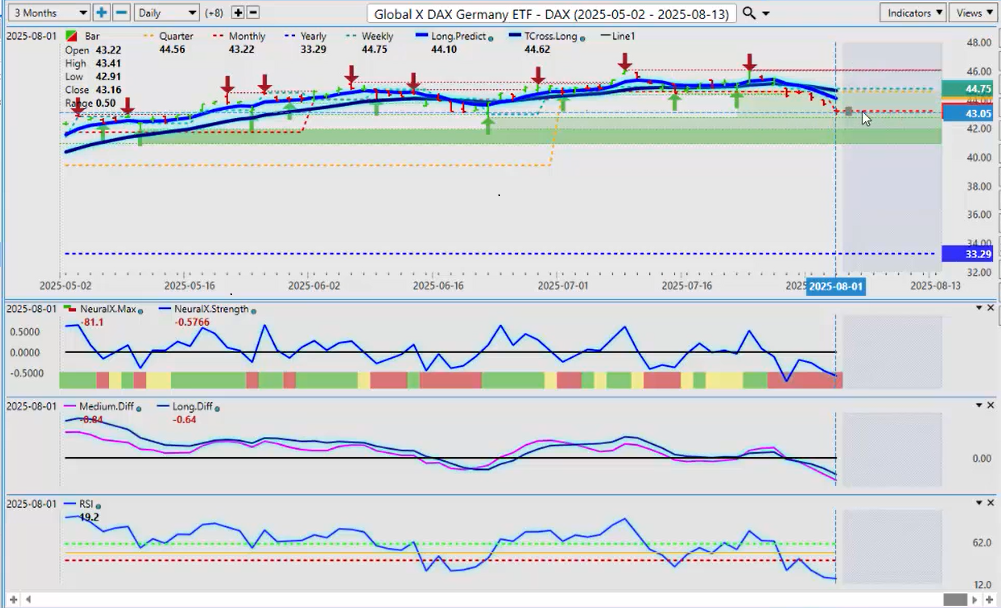Close the NeuralX indicator panel
1001x608 pixels.
[990, 308]
